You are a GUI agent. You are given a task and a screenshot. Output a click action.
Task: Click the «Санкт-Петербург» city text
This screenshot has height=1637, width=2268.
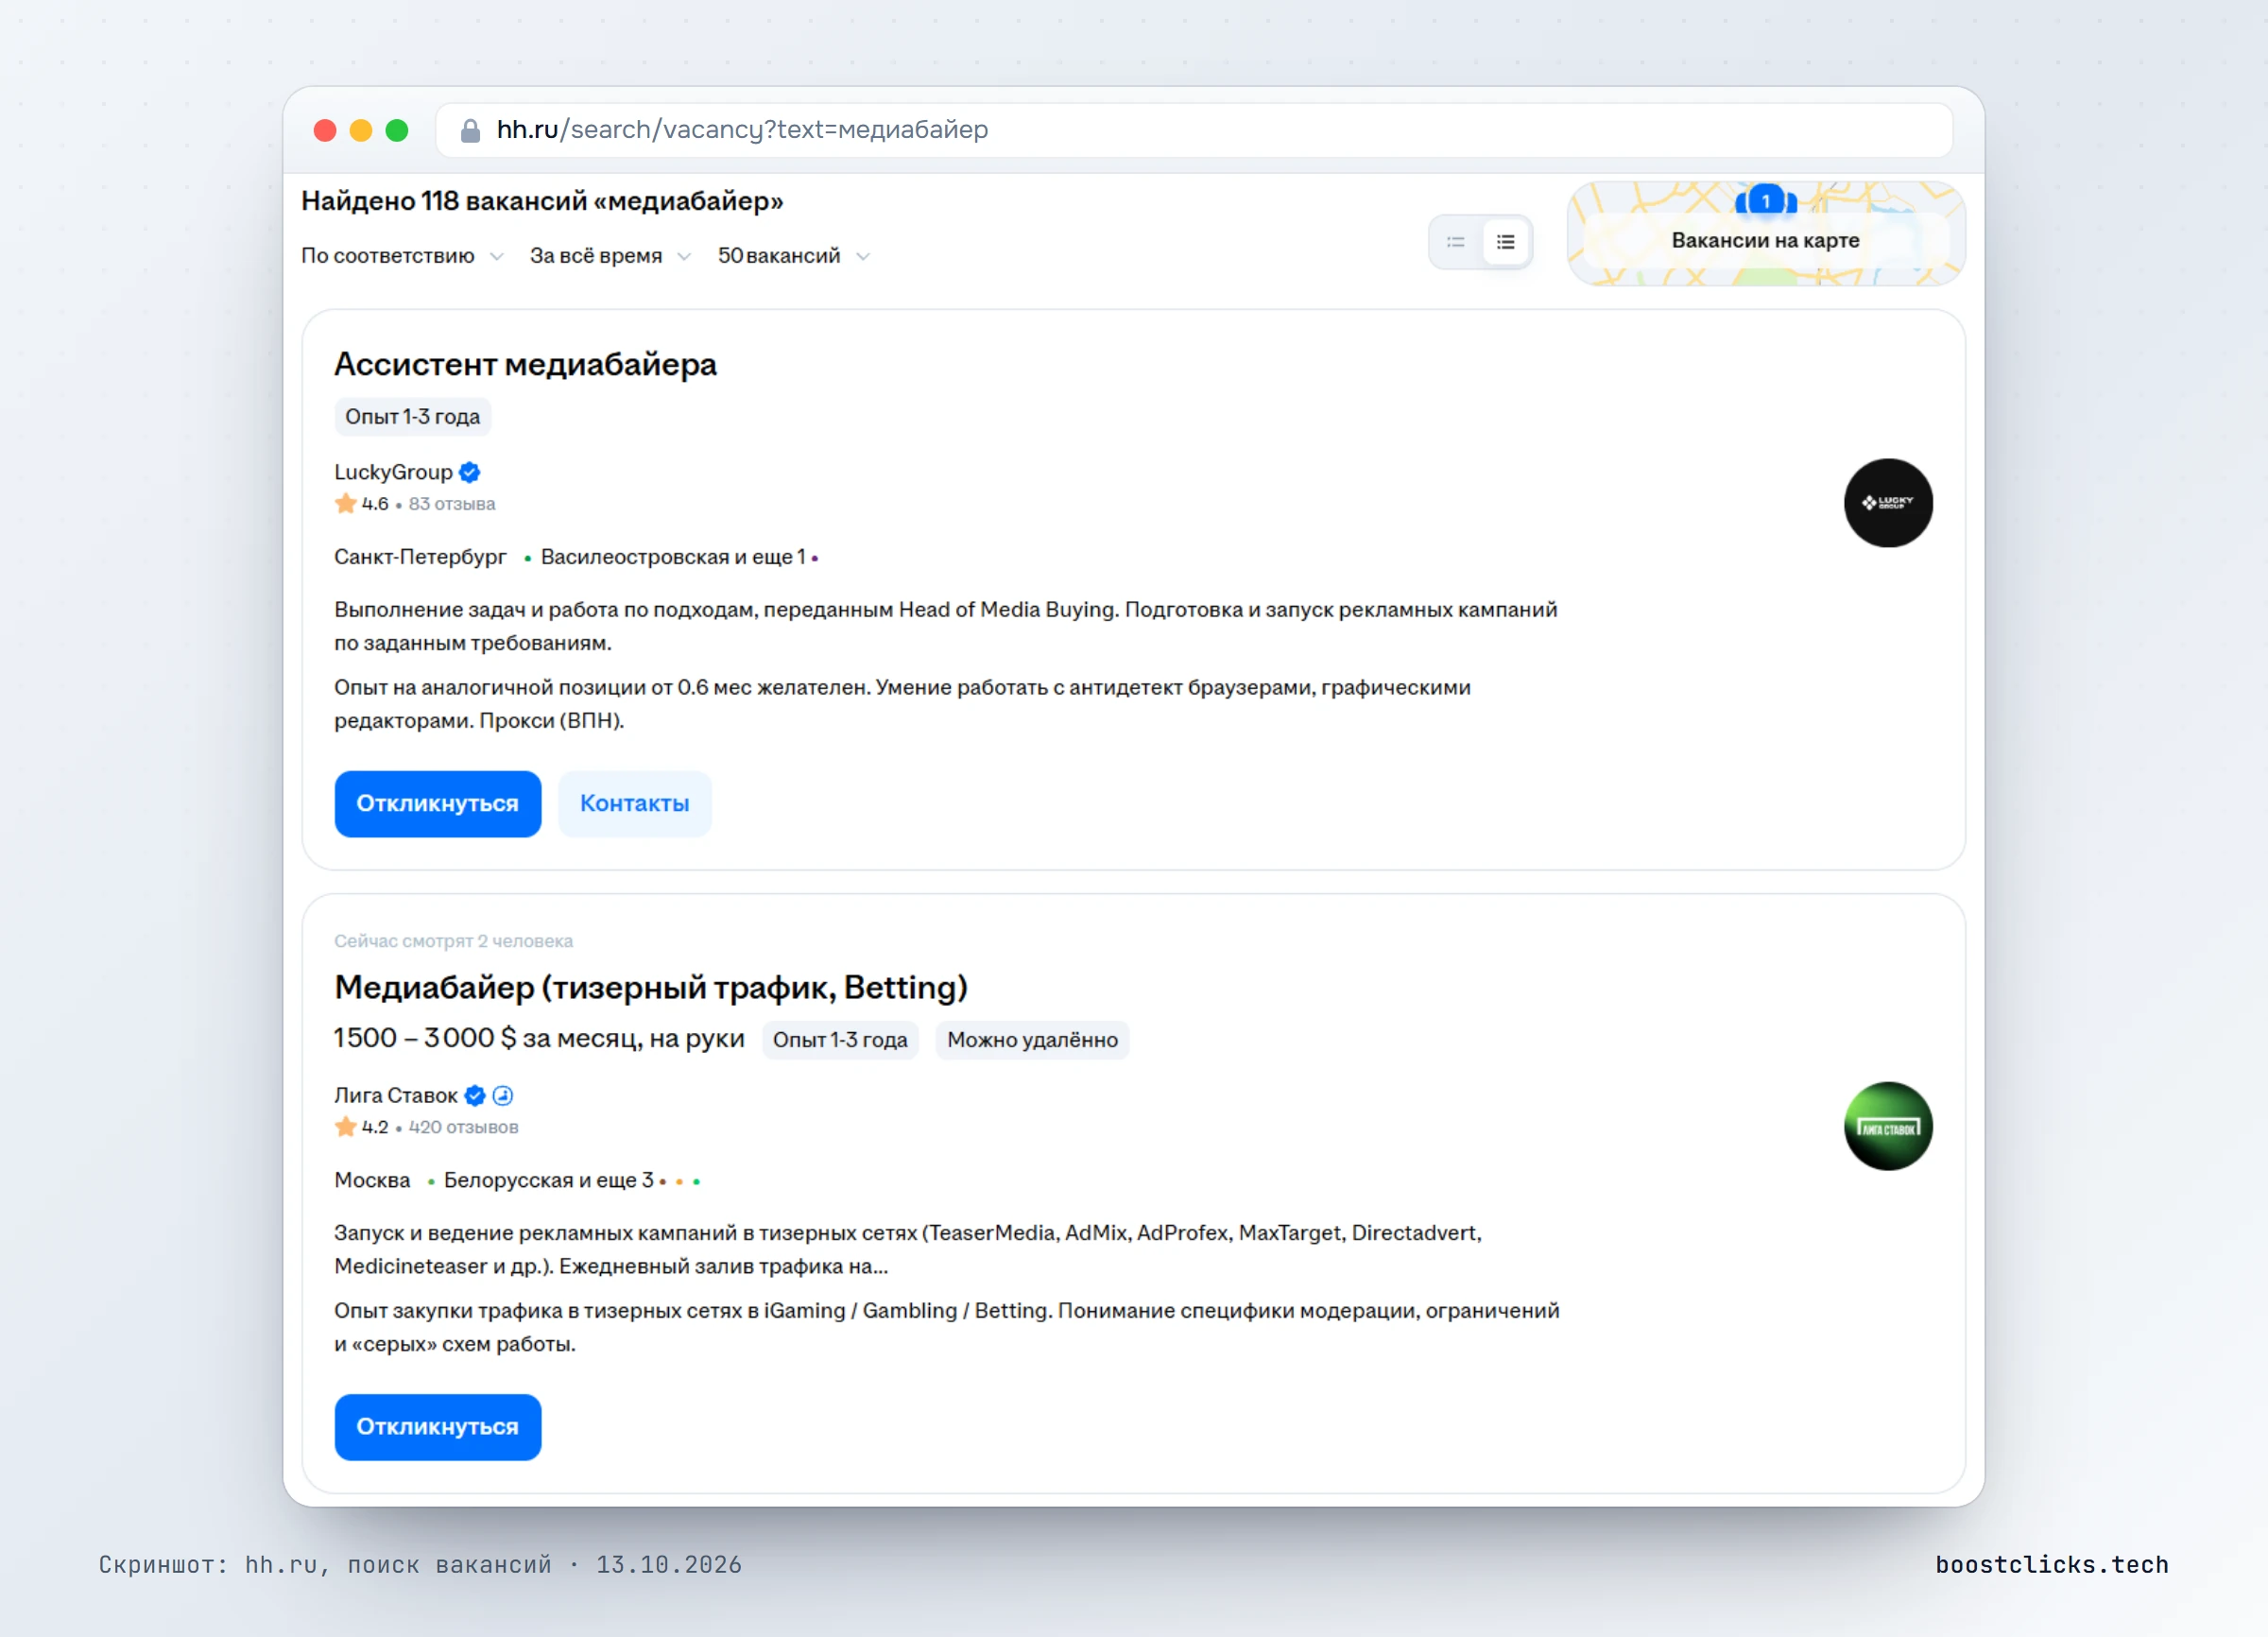tap(420, 557)
